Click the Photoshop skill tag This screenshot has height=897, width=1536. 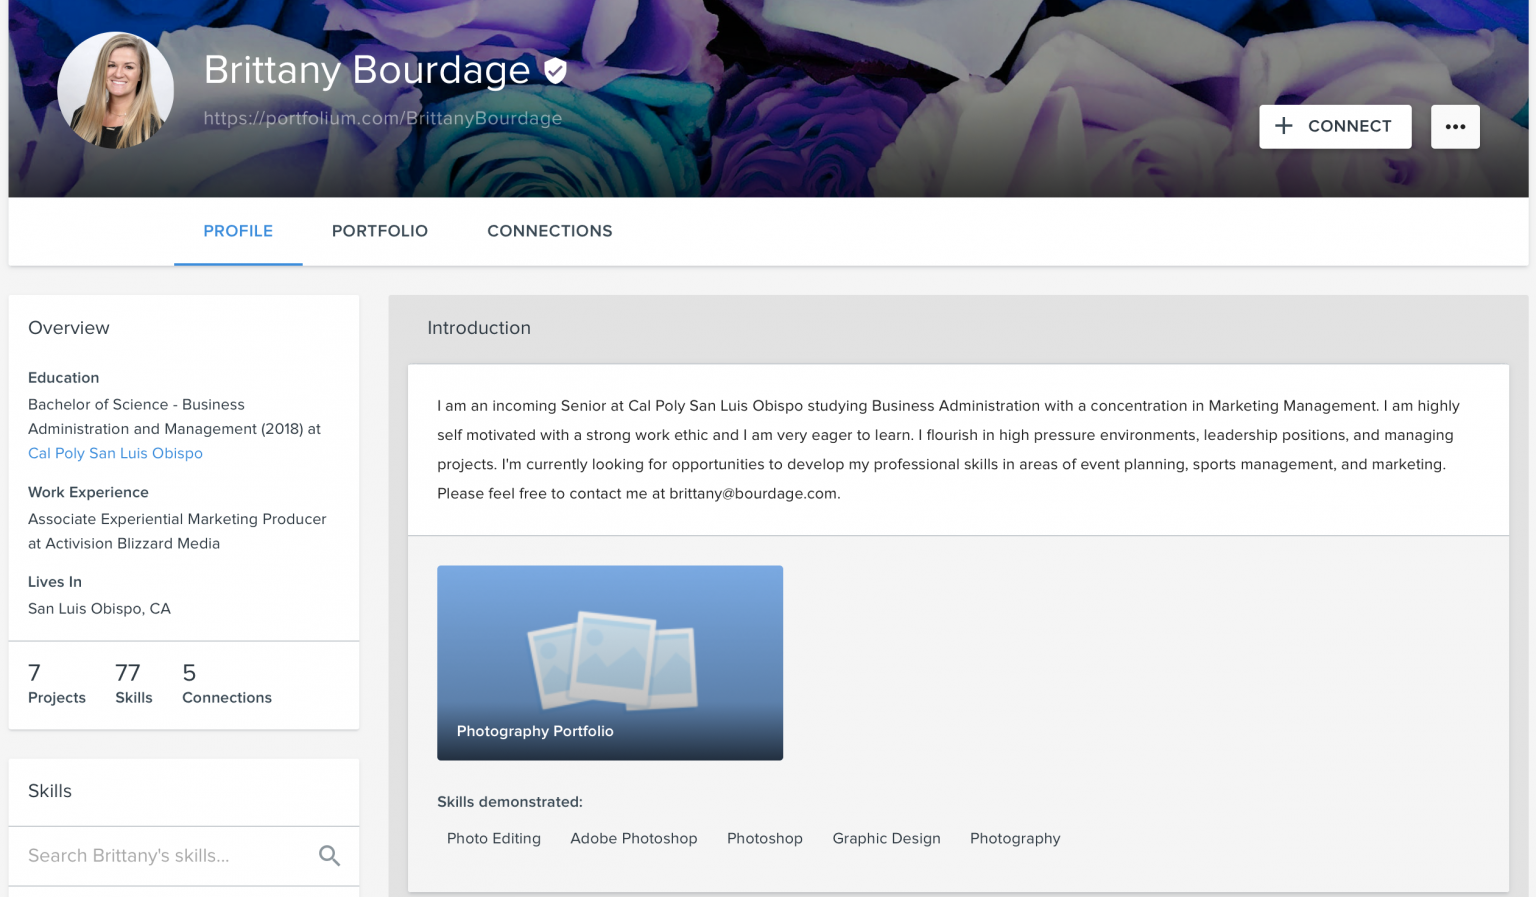tap(765, 839)
